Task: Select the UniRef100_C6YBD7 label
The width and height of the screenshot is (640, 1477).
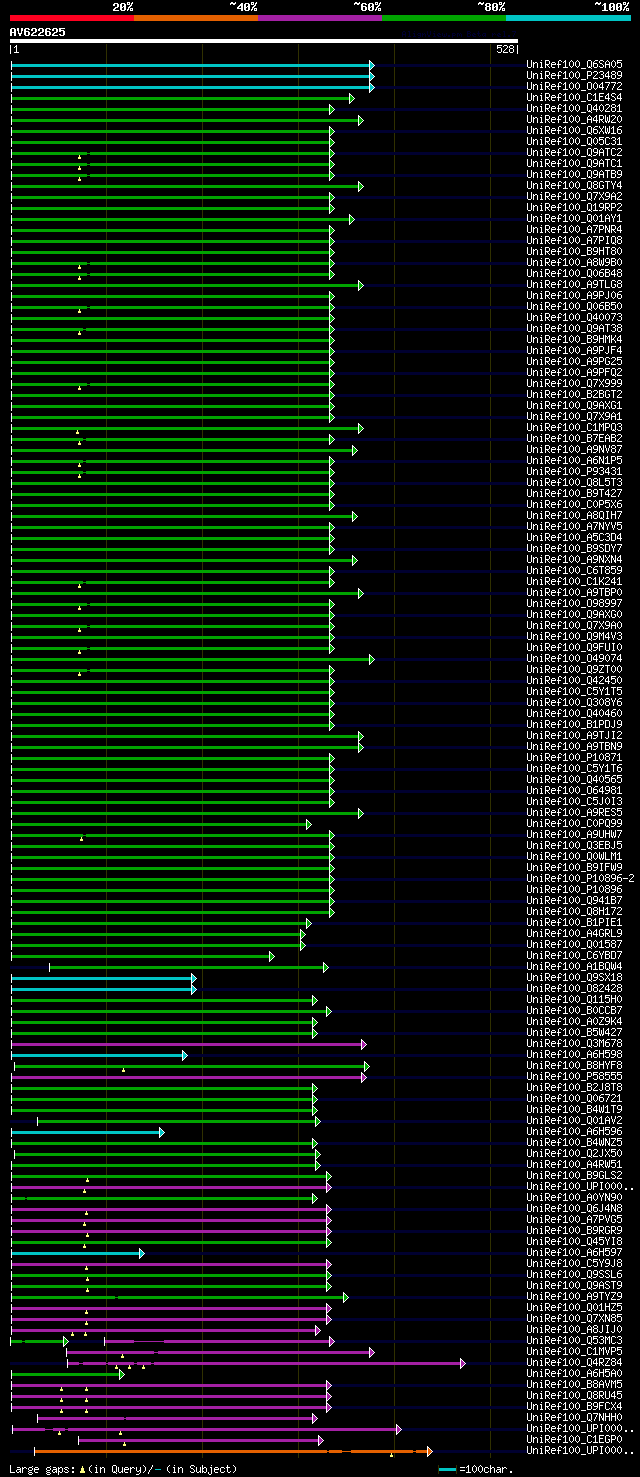Action: click(574, 956)
